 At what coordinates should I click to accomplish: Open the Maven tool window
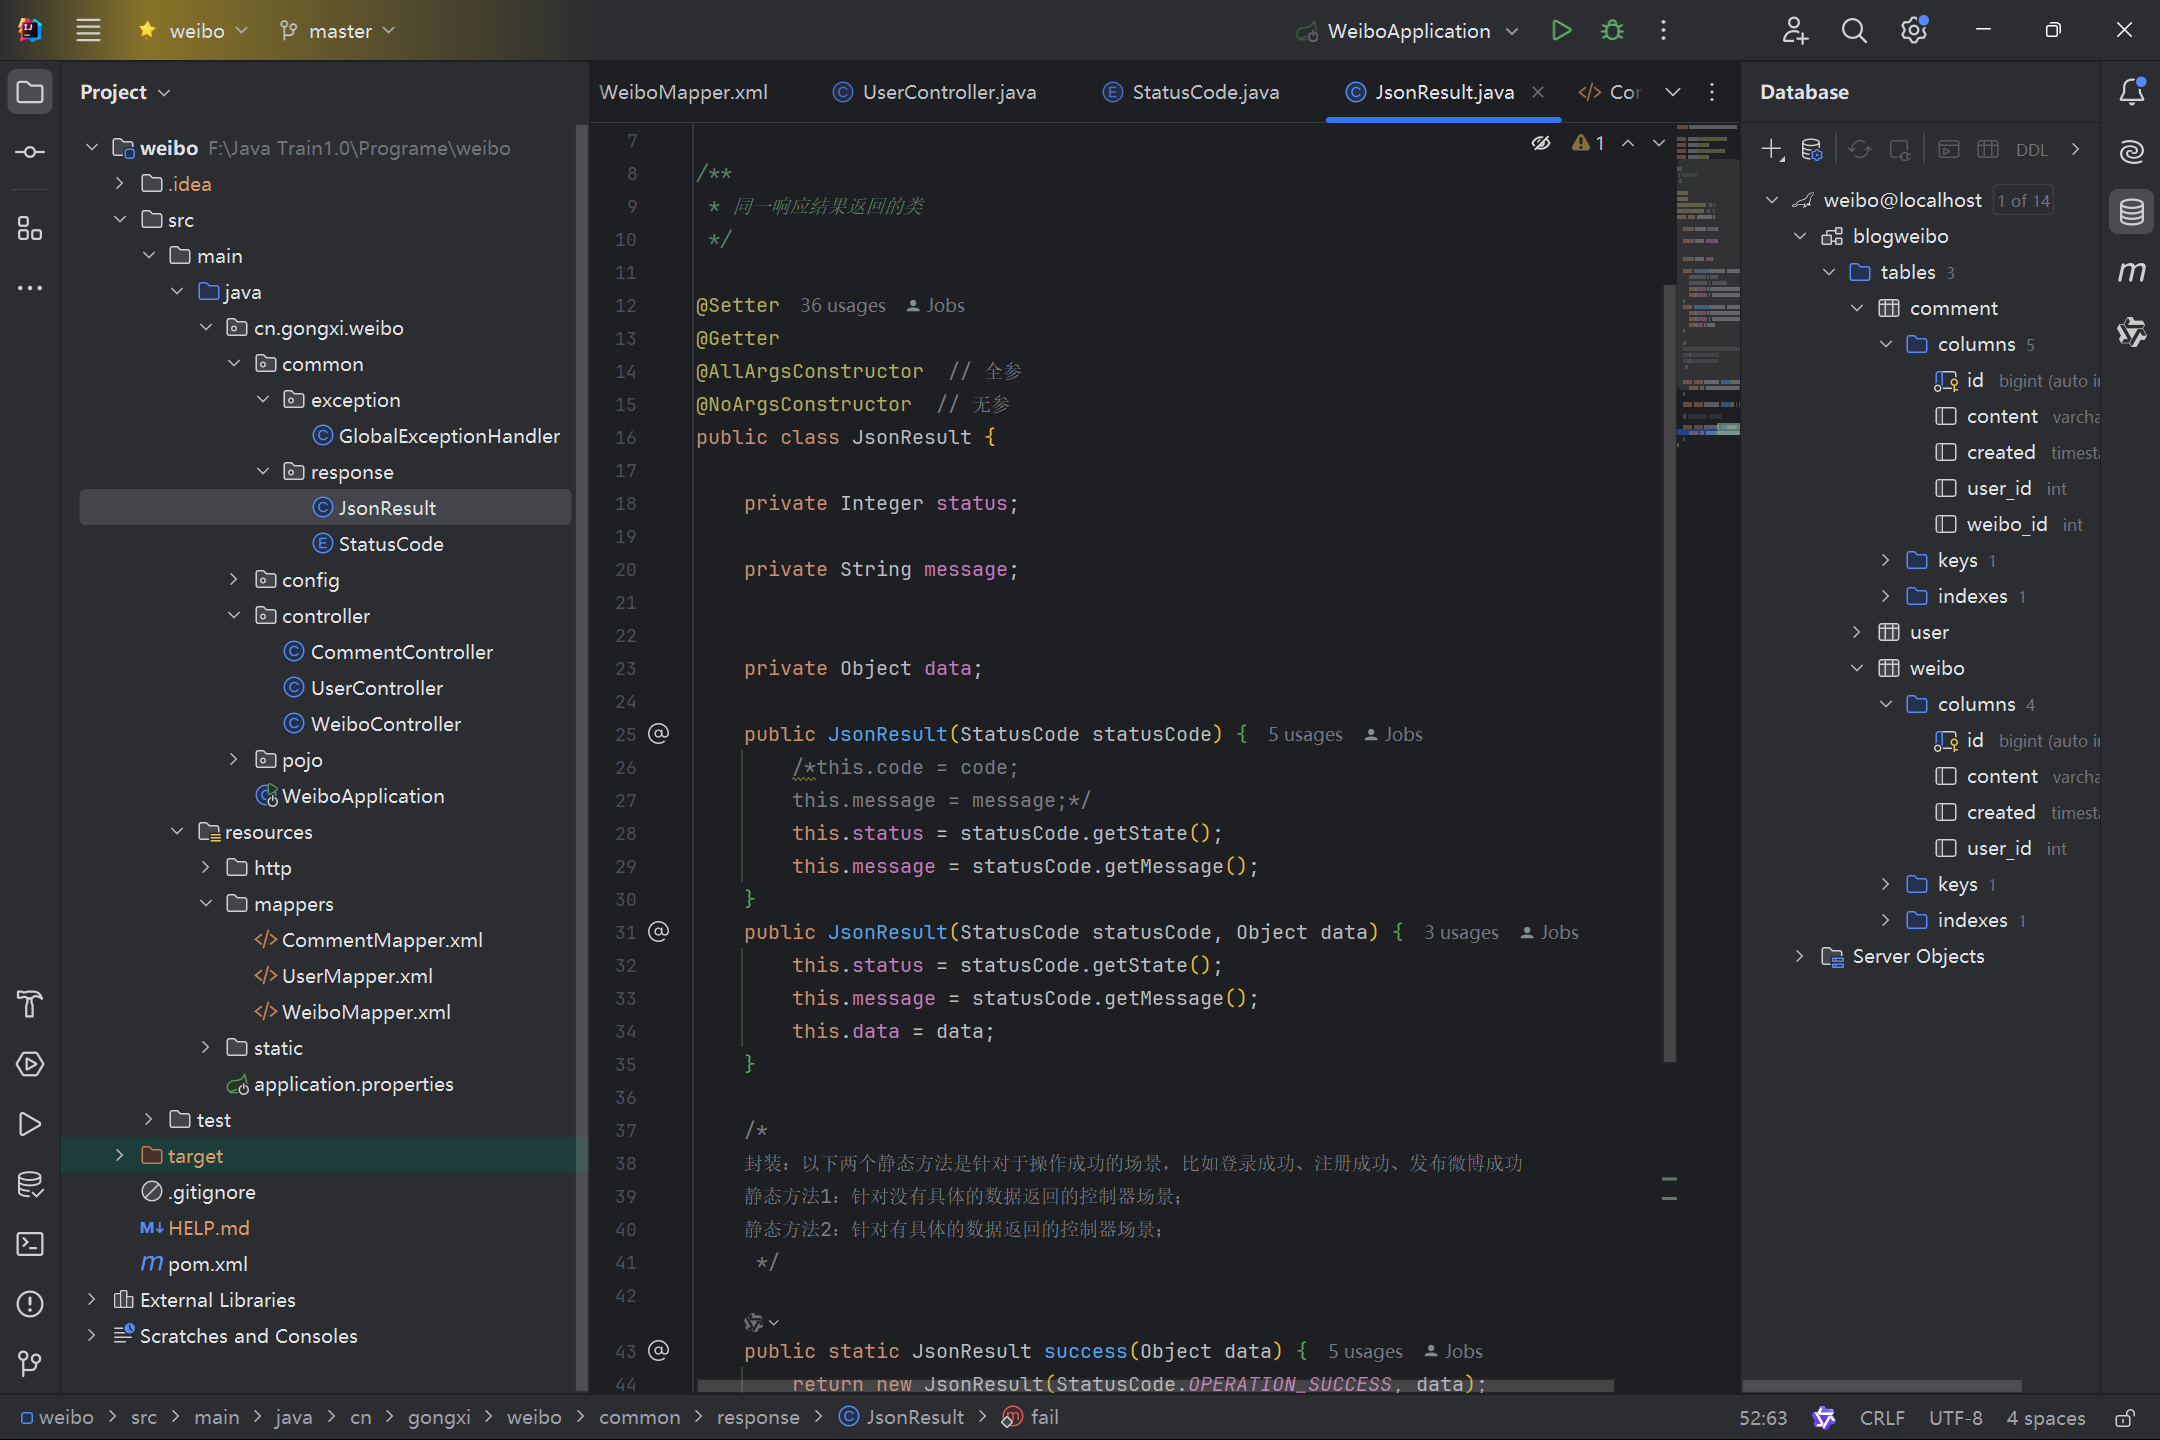pos(2131,272)
